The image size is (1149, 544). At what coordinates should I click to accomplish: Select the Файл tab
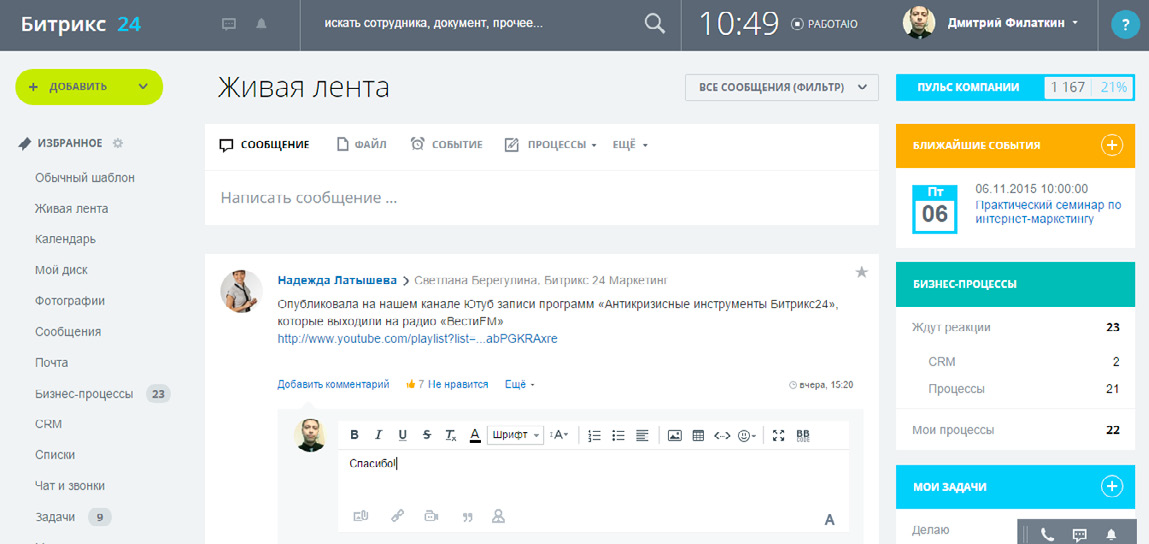click(x=361, y=144)
